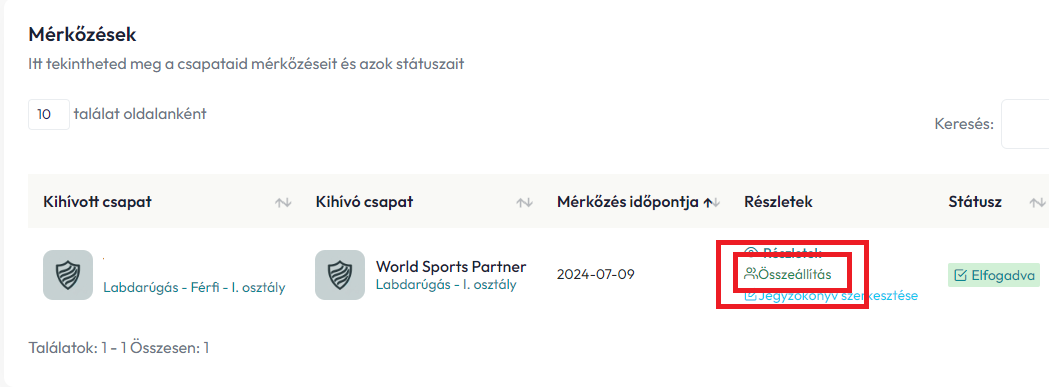1049x387 pixels.
Task: Click the World Sports Partner shield logo
Action: coord(340,275)
